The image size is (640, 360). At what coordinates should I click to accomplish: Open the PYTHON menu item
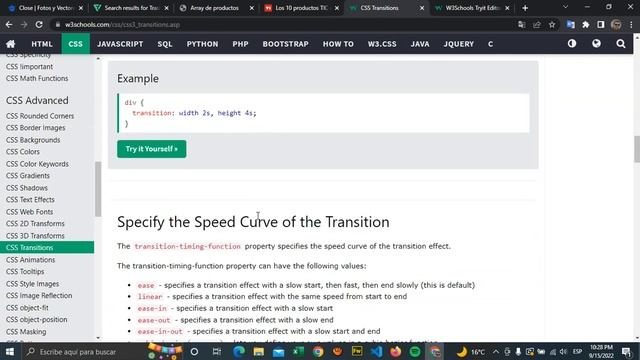click(x=202, y=44)
